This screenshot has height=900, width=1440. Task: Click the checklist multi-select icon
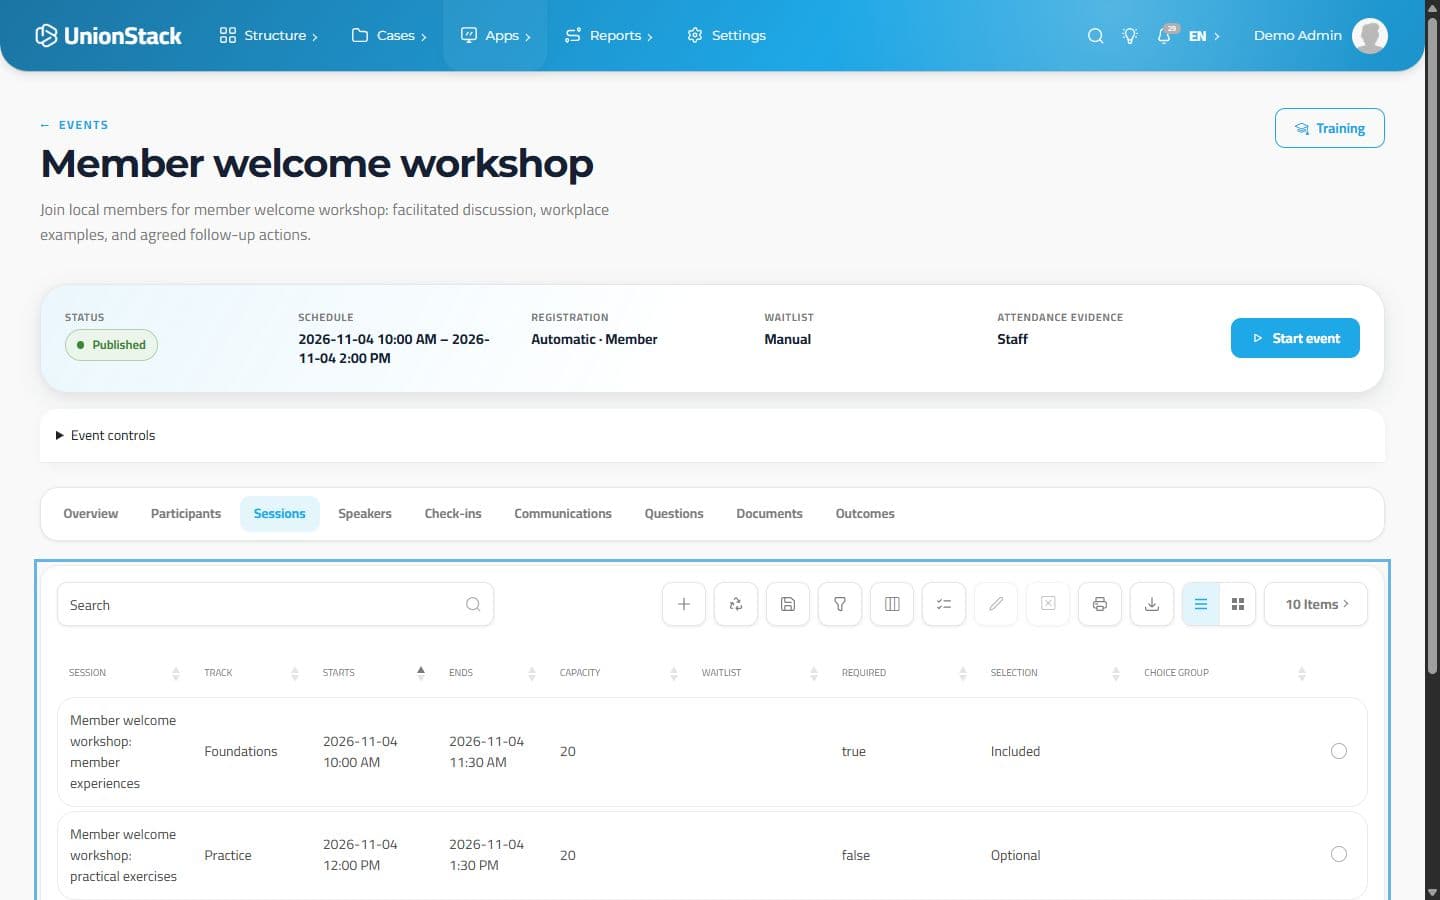click(x=944, y=604)
